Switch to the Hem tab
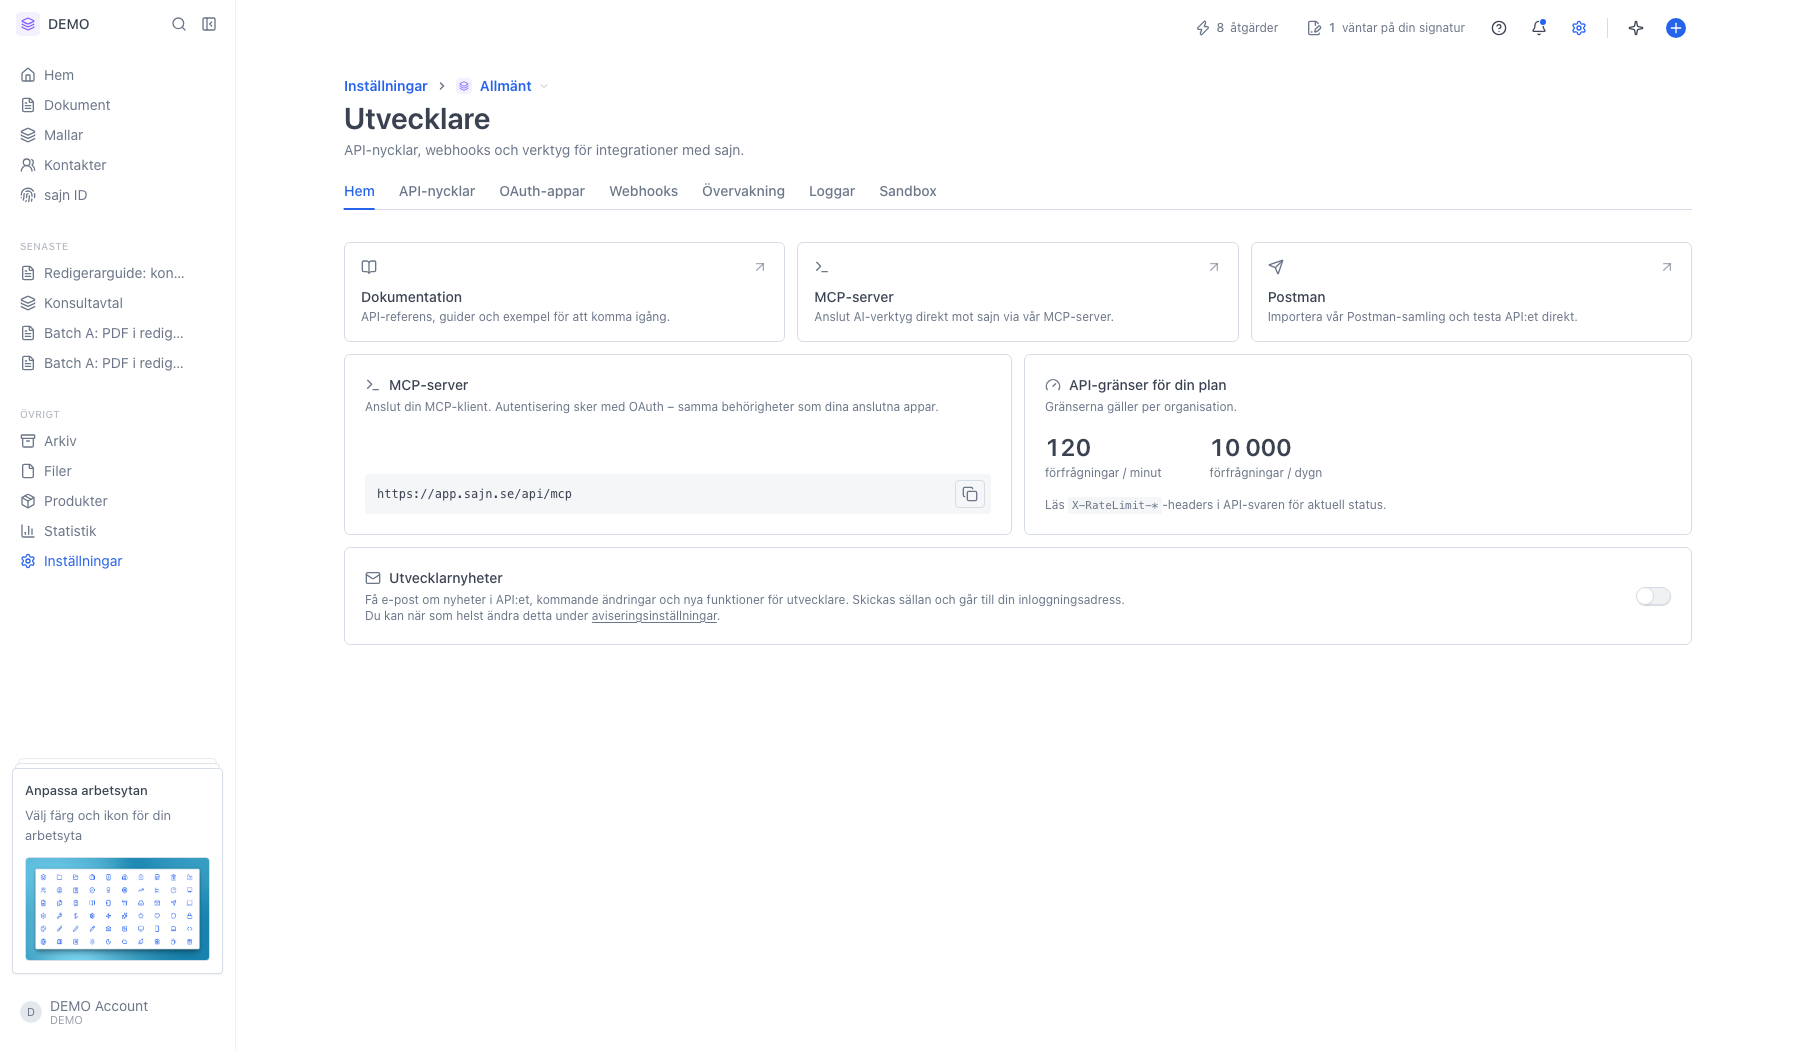 tap(359, 191)
